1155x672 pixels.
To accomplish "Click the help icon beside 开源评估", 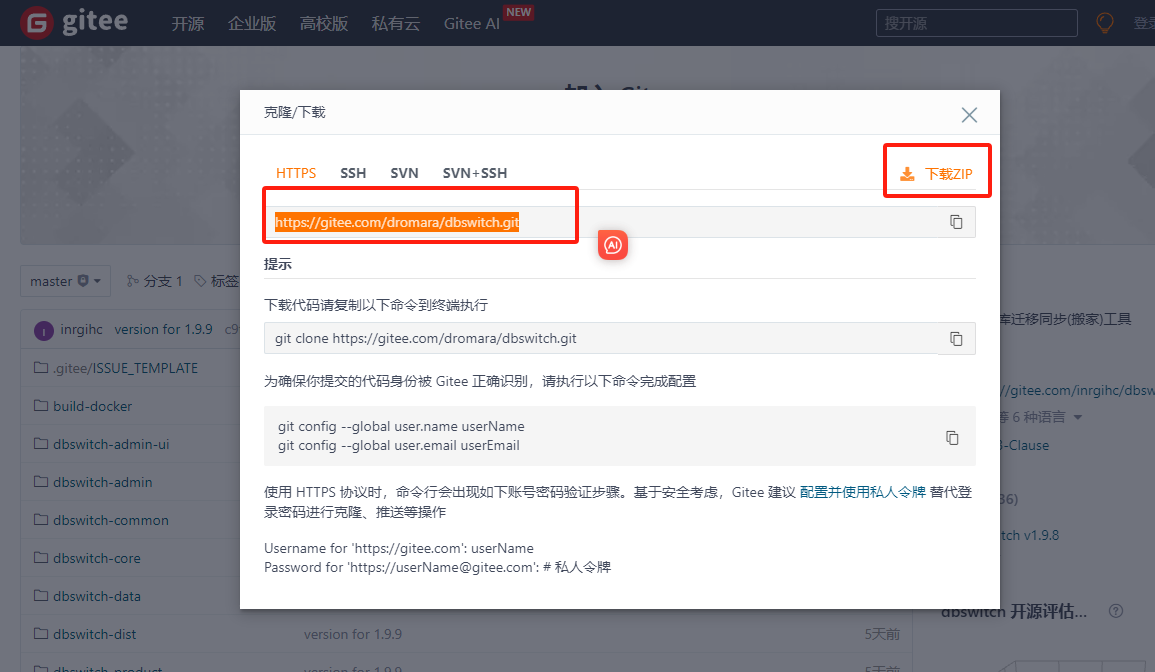I will point(1115,611).
